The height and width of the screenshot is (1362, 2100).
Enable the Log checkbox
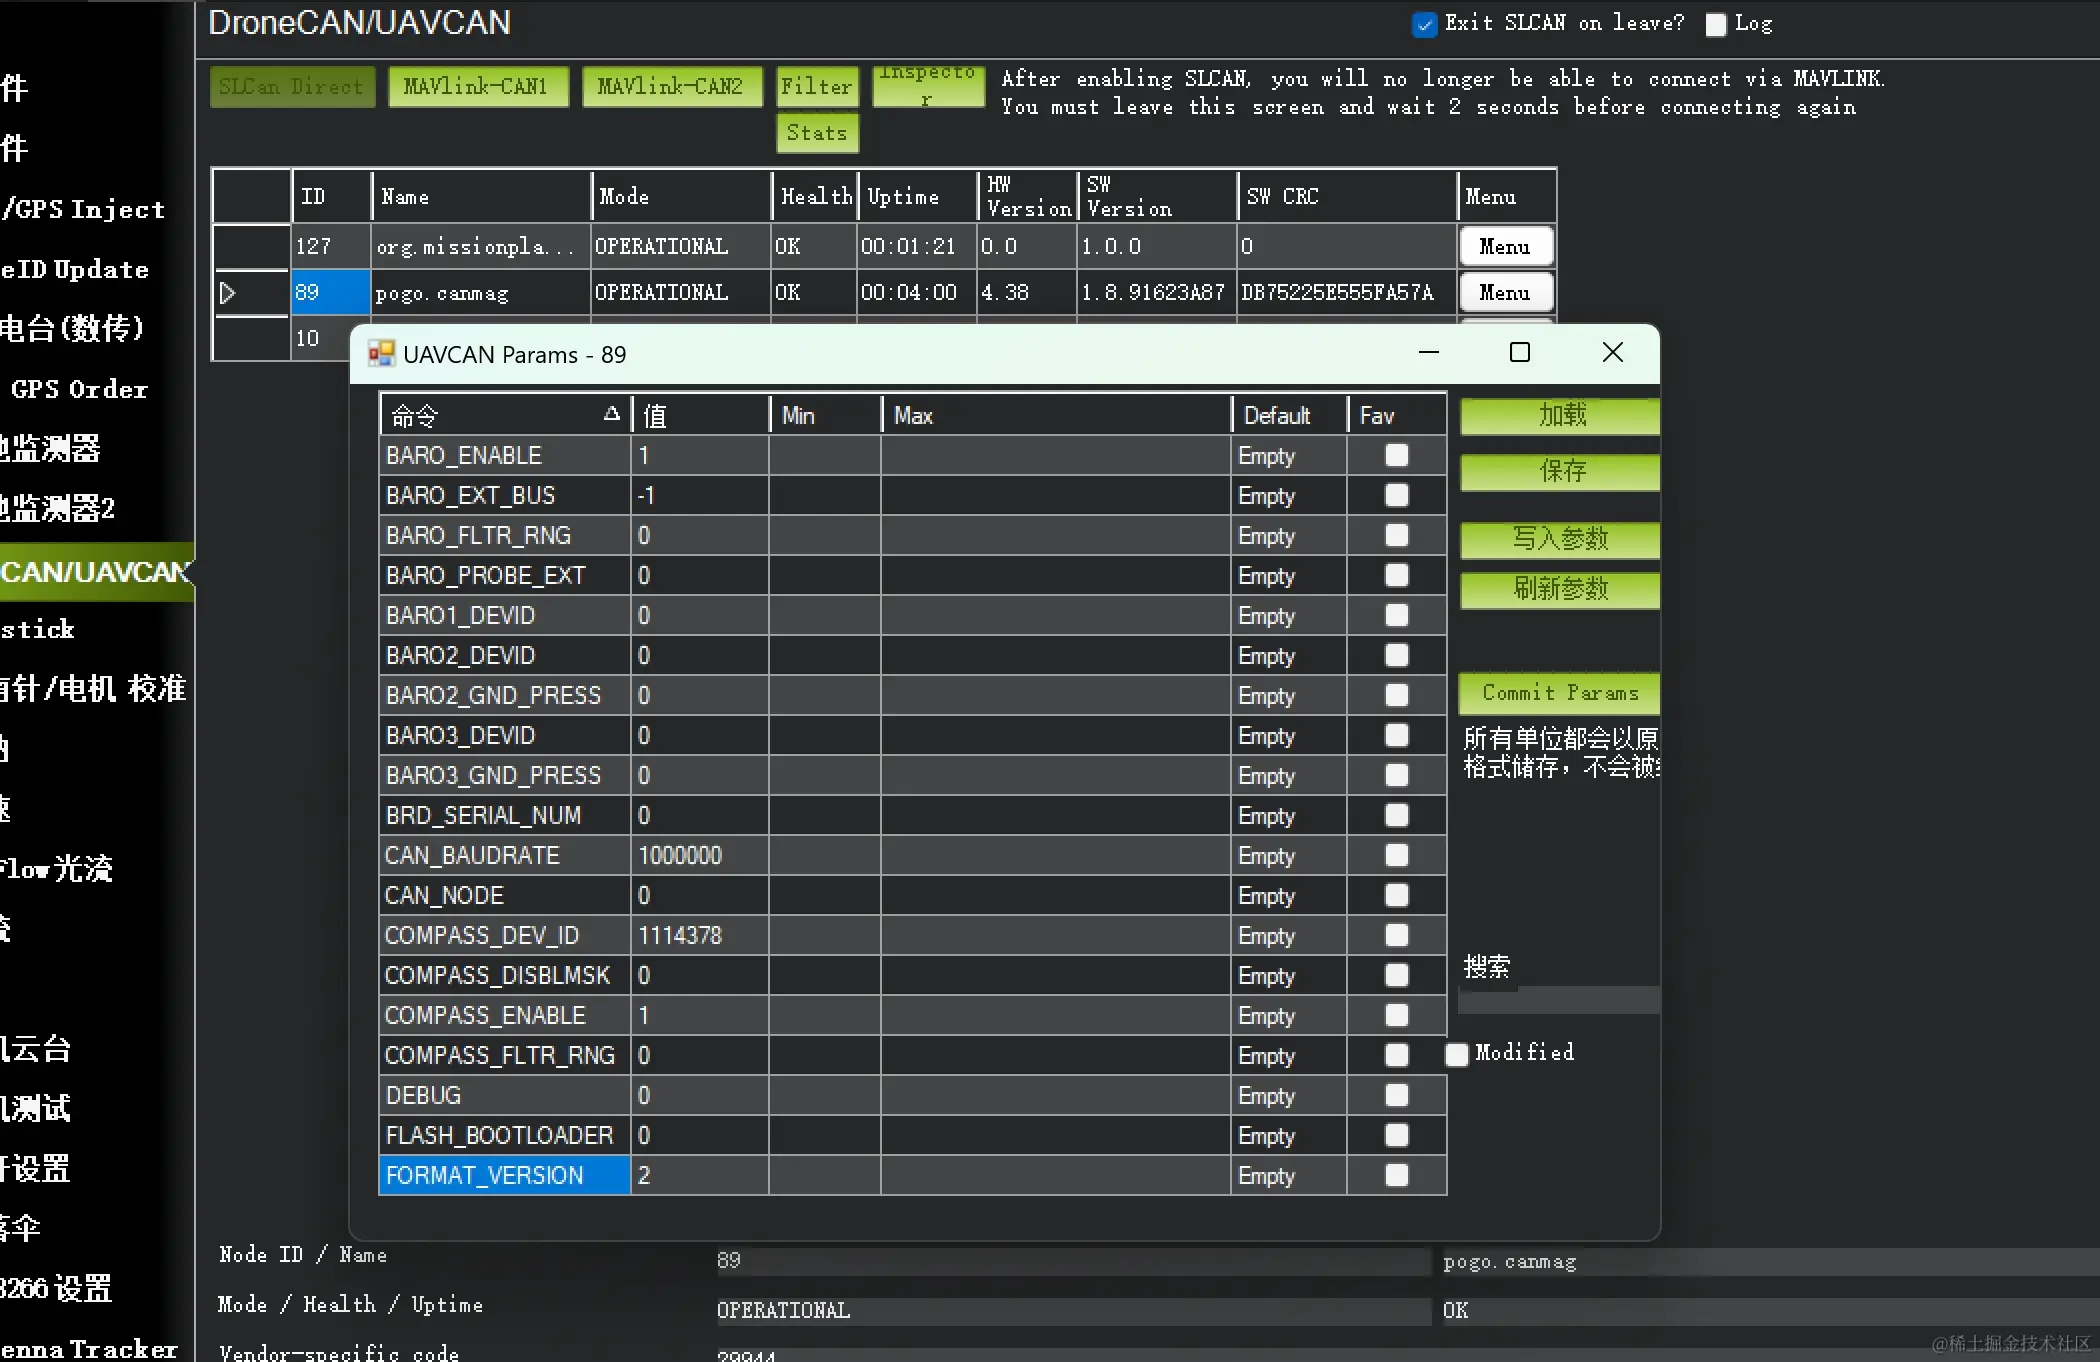pos(1716,25)
